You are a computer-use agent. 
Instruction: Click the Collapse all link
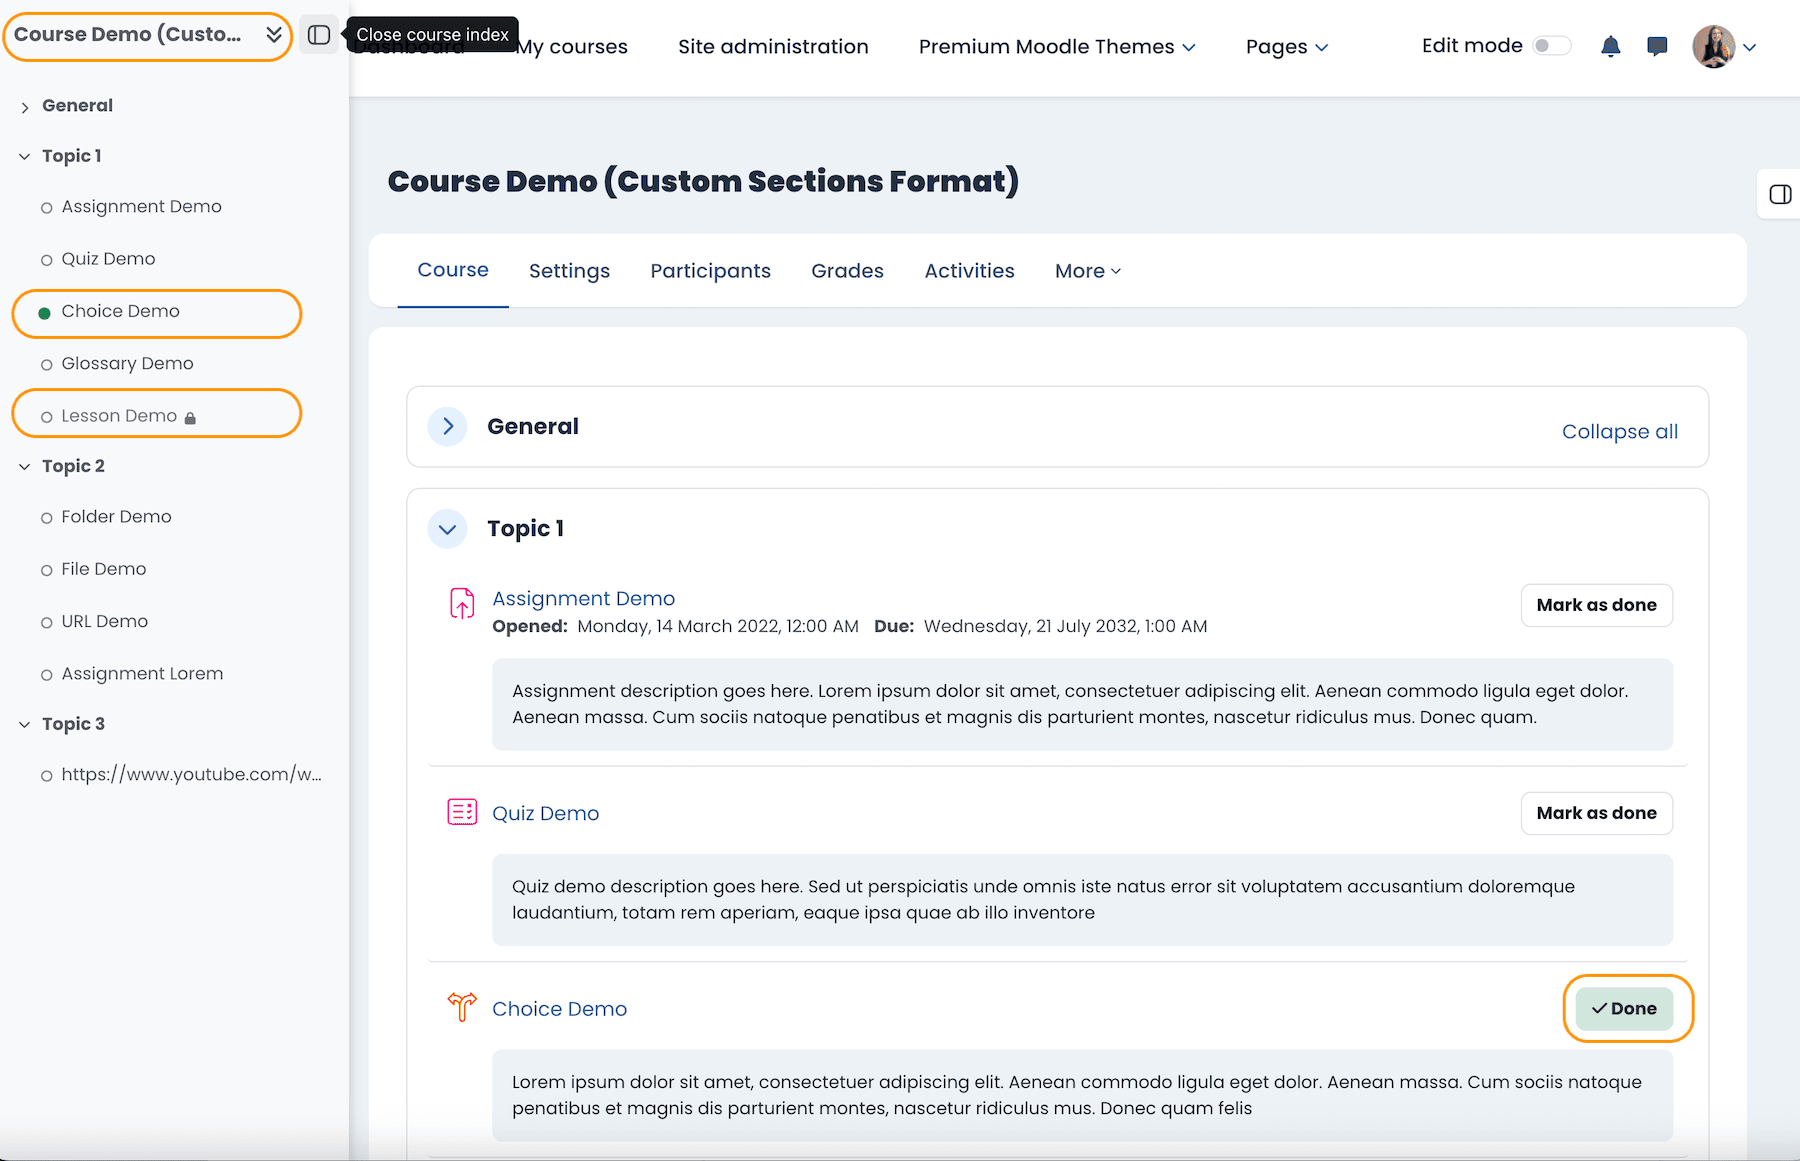[1619, 432]
